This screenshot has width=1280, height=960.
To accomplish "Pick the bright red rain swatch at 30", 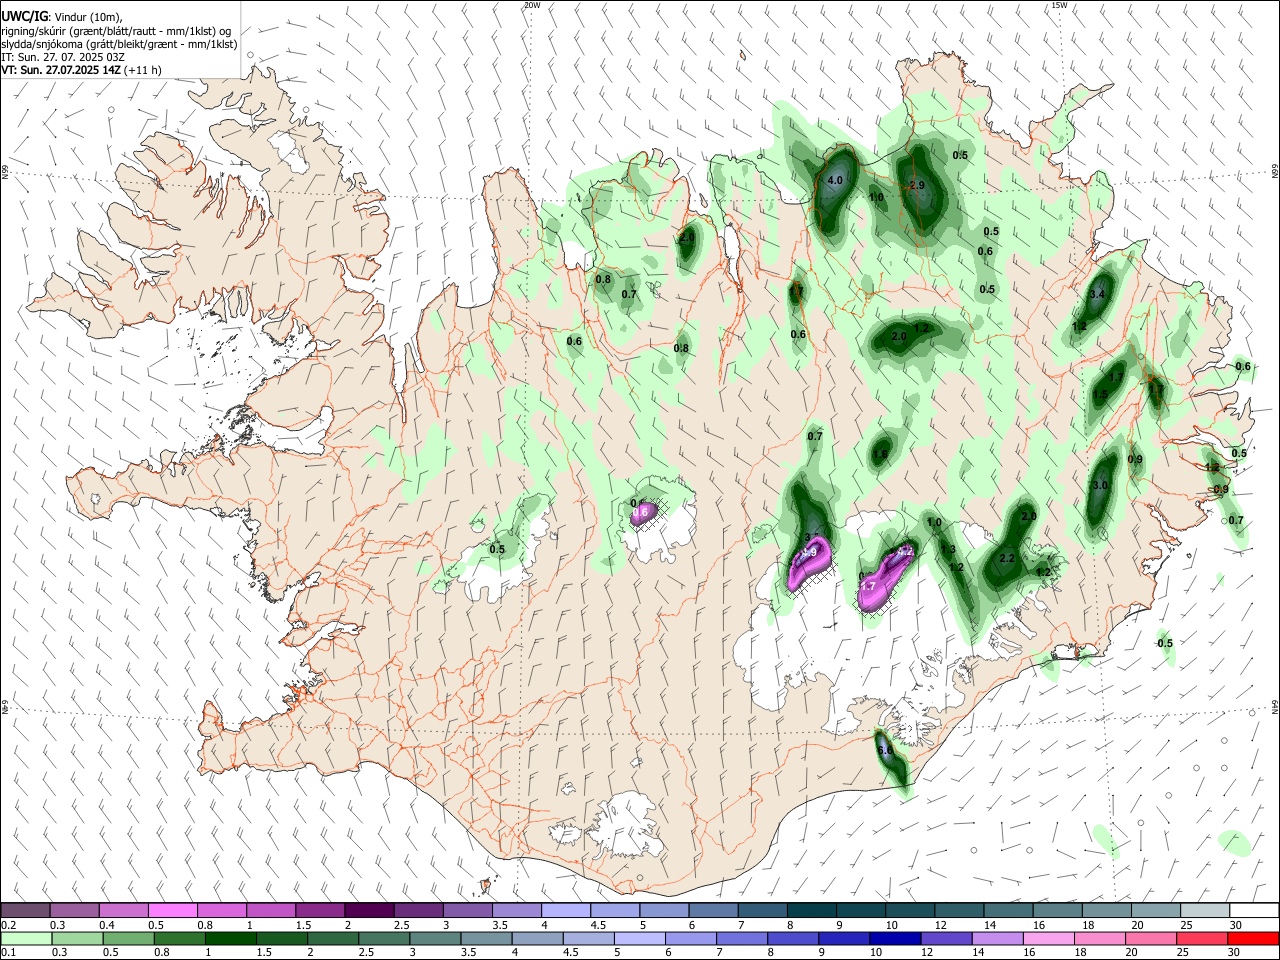I will point(1253,938).
